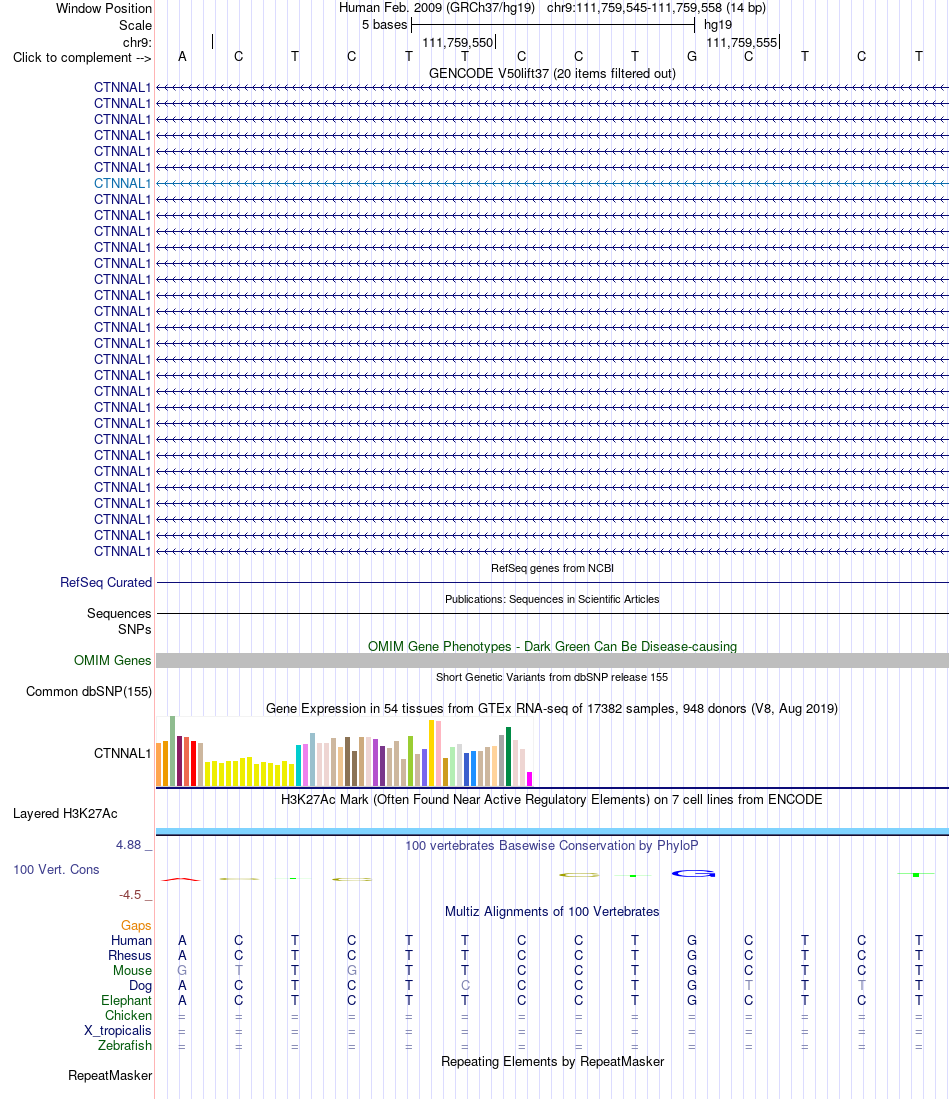
Task: Open '100 vertebrates Basewise Conservation by PhyloP' title
Action: 552,845
